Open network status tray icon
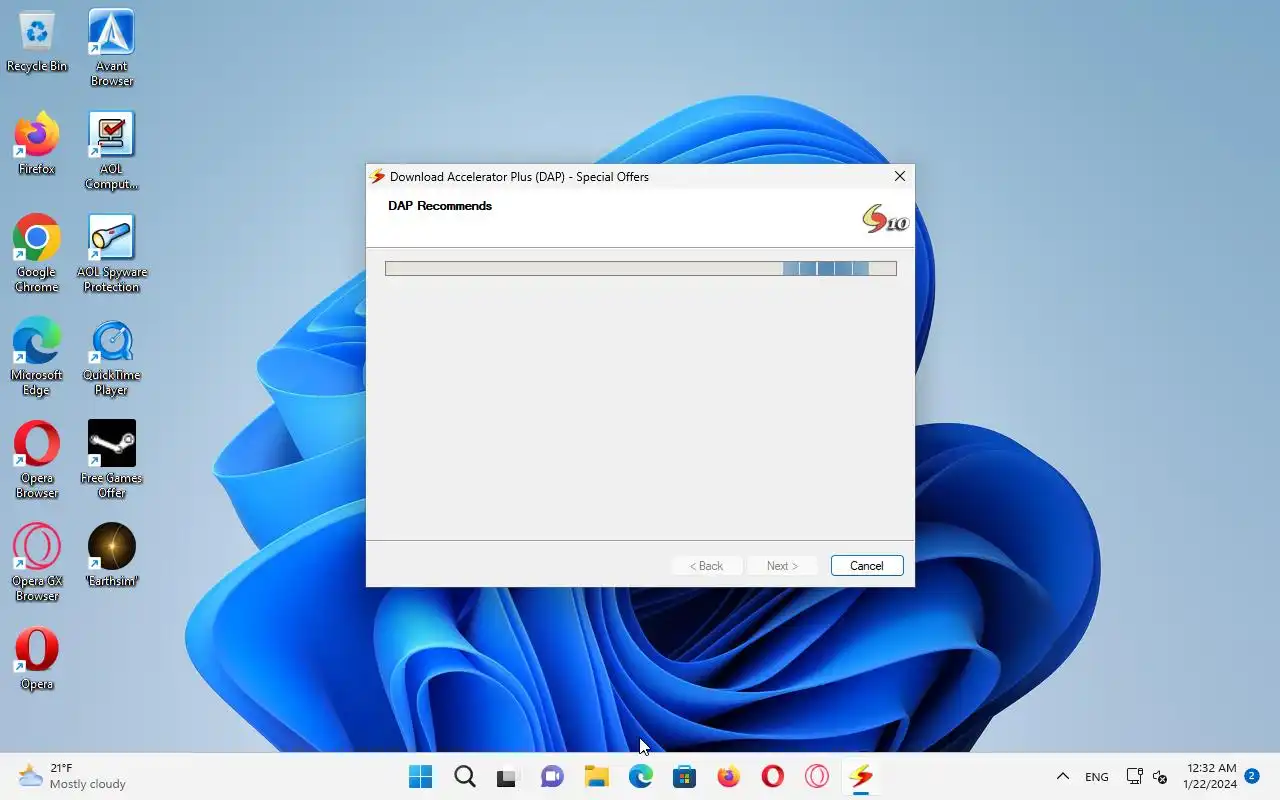1280x800 pixels. 1134,776
